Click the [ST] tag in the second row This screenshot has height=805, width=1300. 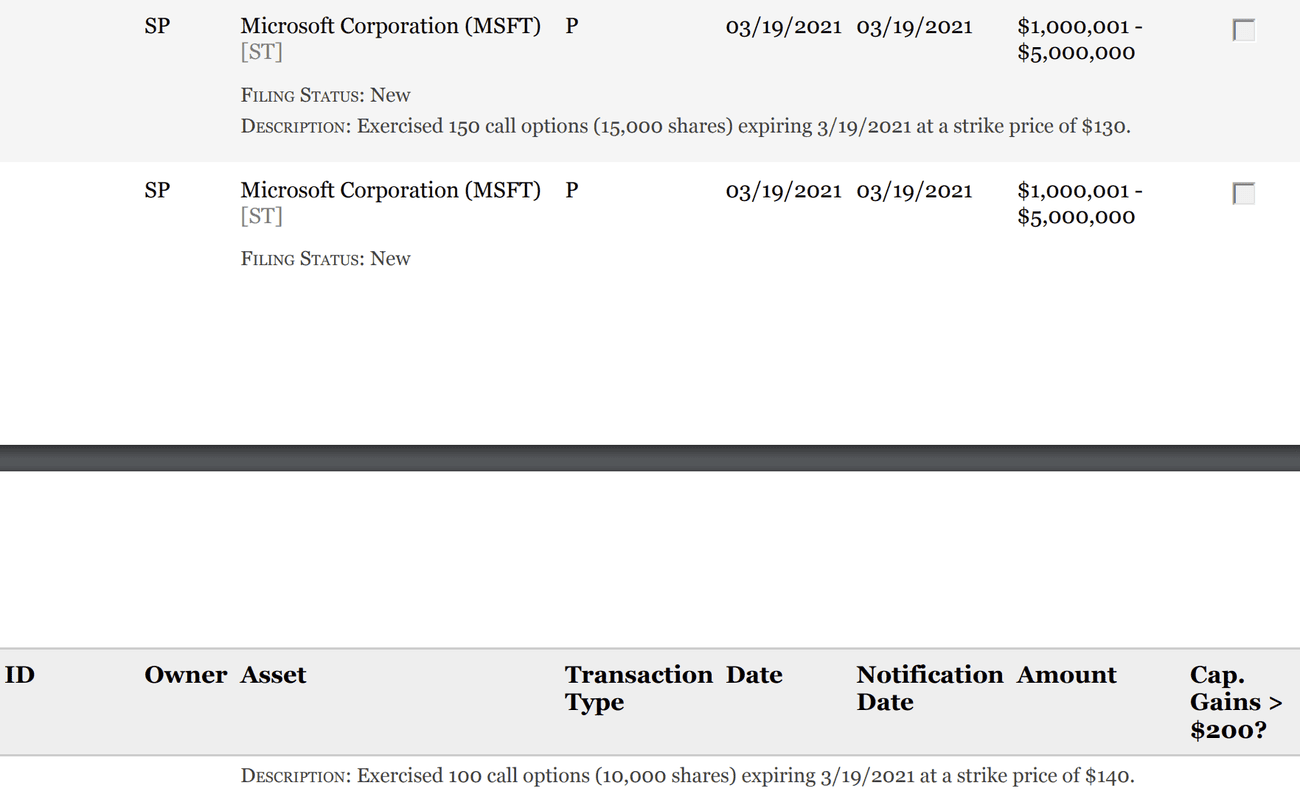pyautogui.click(x=261, y=216)
